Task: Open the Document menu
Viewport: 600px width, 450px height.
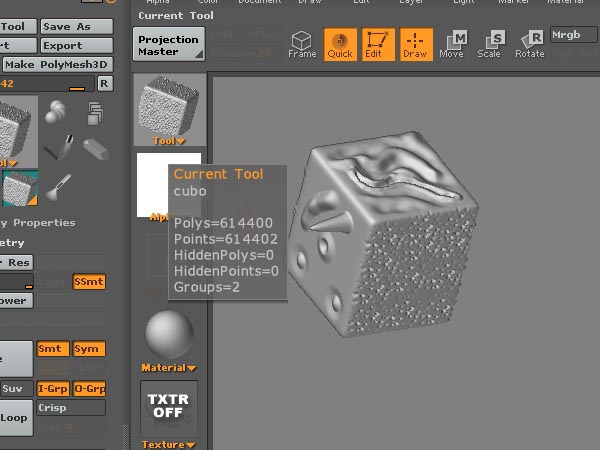Action: [259, 2]
